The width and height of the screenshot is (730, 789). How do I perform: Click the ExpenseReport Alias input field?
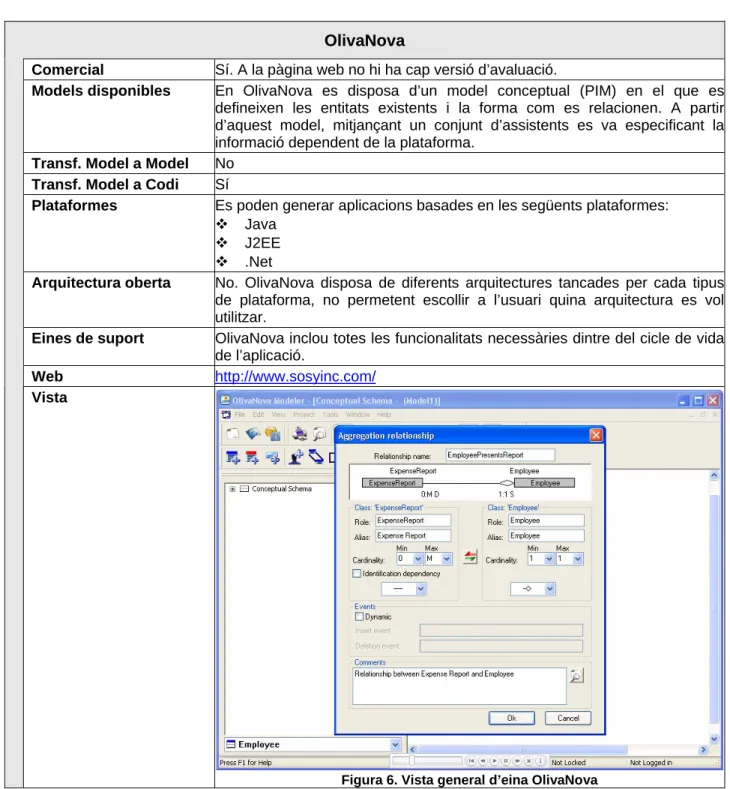(x=413, y=535)
